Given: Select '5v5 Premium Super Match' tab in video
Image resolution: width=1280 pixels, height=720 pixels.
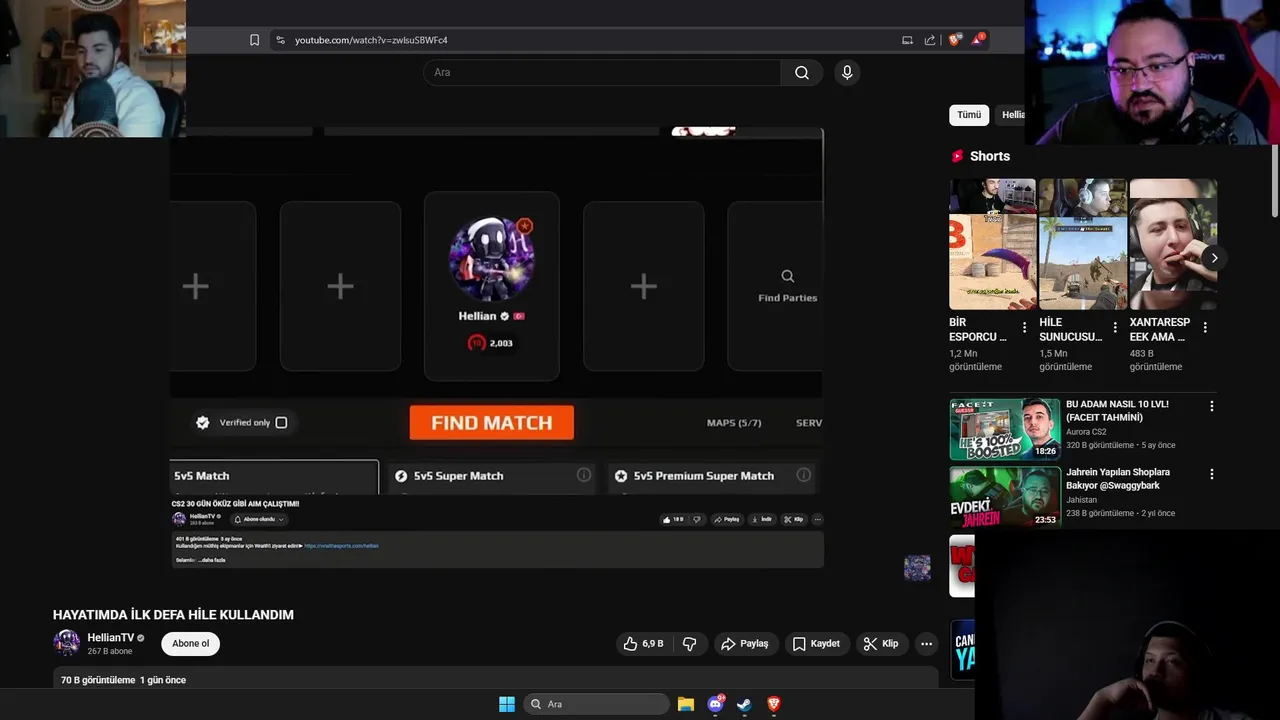Looking at the screenshot, I should [711, 477].
